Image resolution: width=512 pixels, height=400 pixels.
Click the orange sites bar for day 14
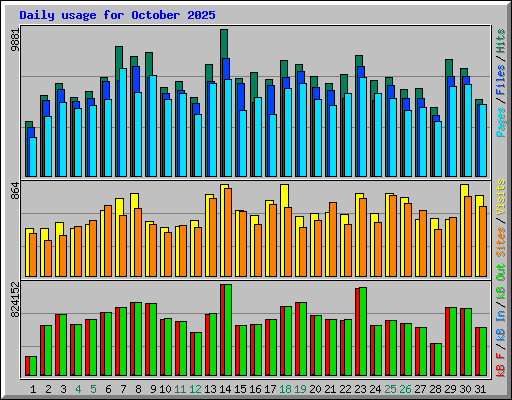pyautogui.click(x=228, y=232)
